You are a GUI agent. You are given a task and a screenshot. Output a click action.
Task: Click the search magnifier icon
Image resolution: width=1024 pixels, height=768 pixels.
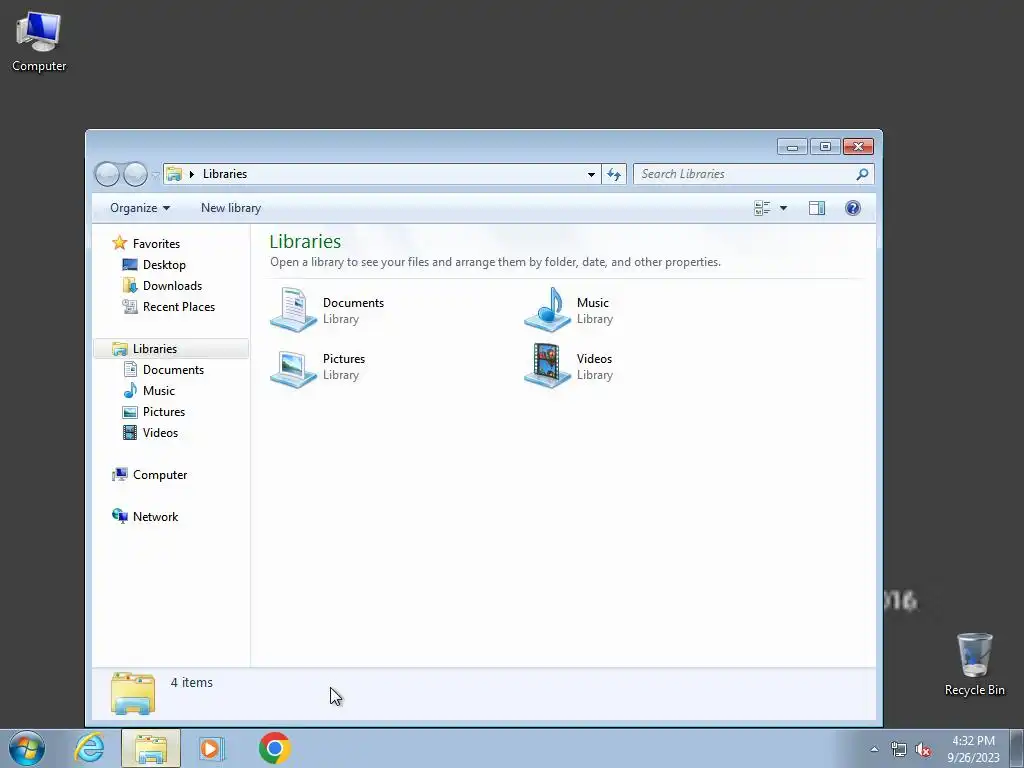[862, 174]
